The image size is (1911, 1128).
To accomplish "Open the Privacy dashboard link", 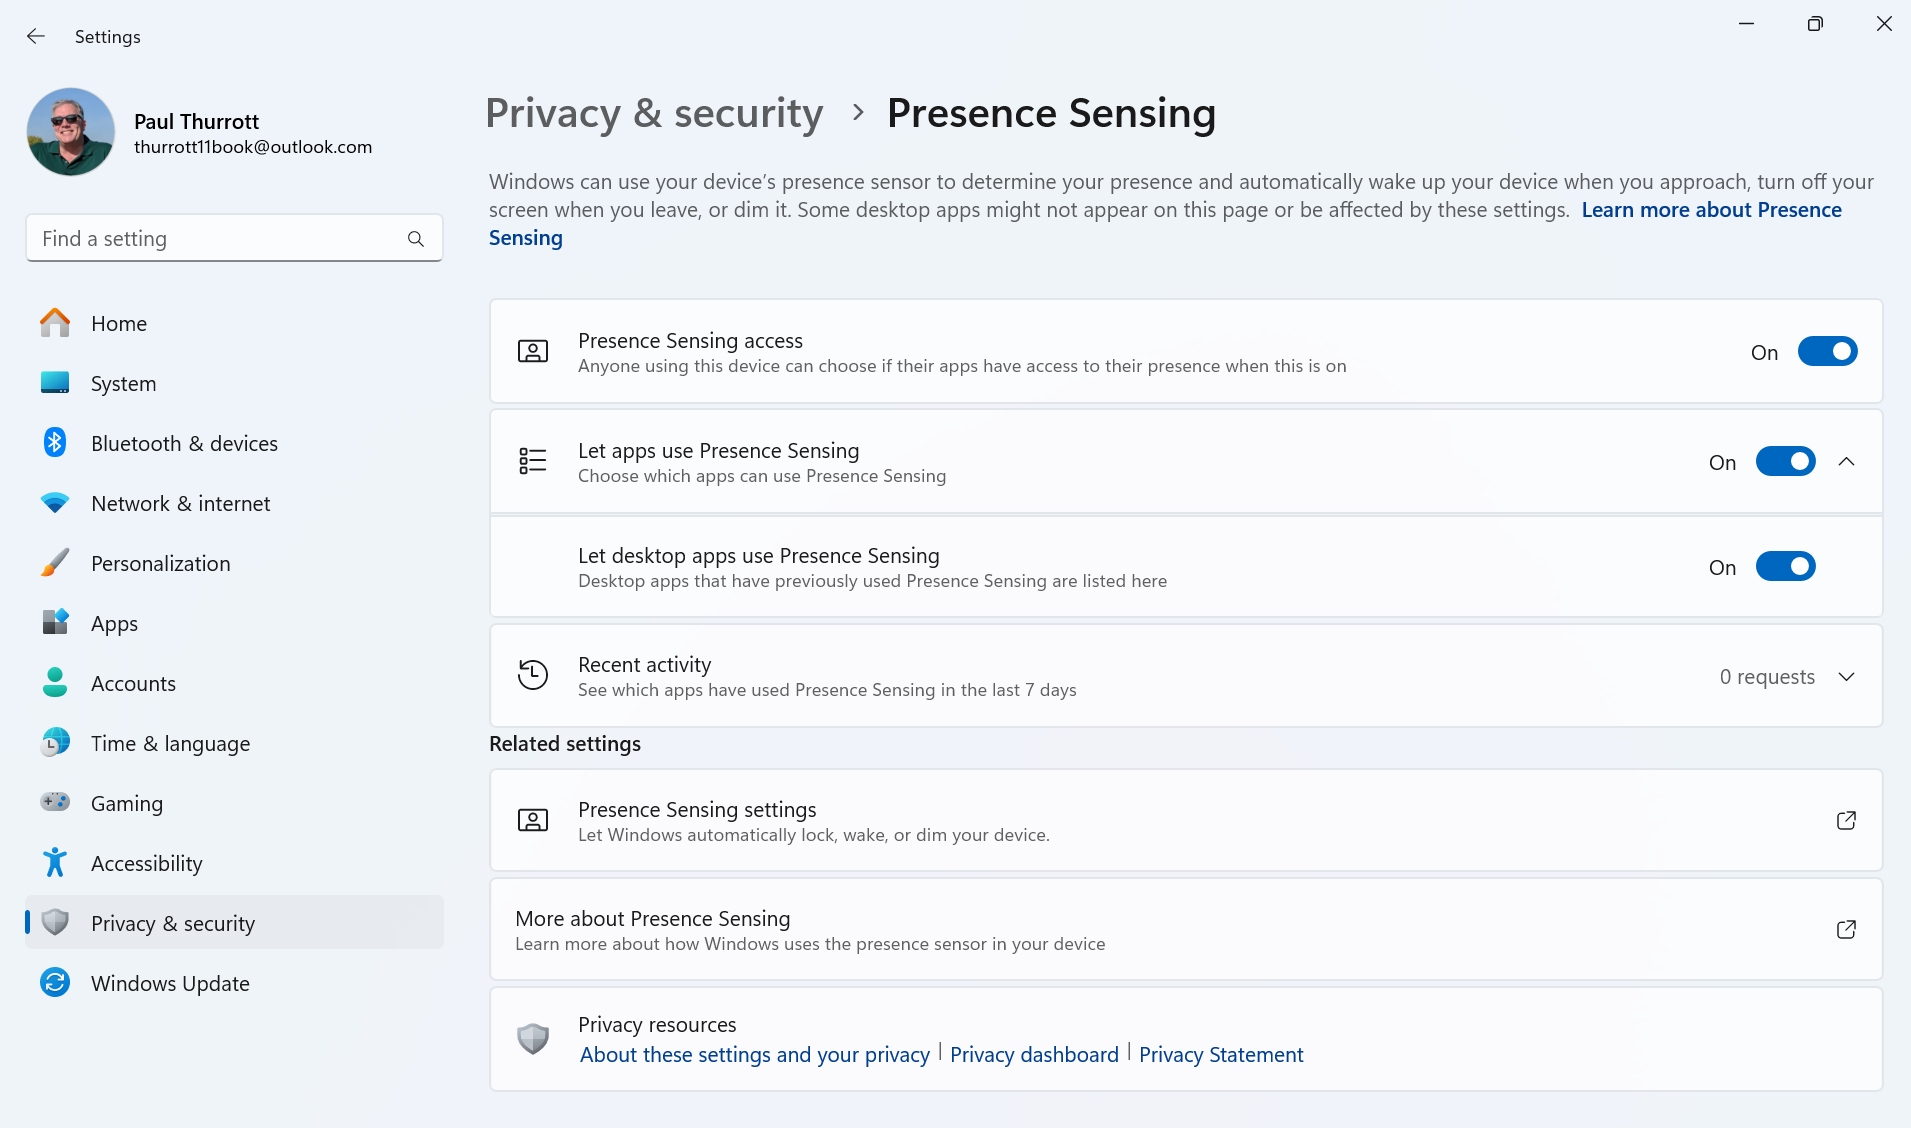I will [x=1034, y=1055].
